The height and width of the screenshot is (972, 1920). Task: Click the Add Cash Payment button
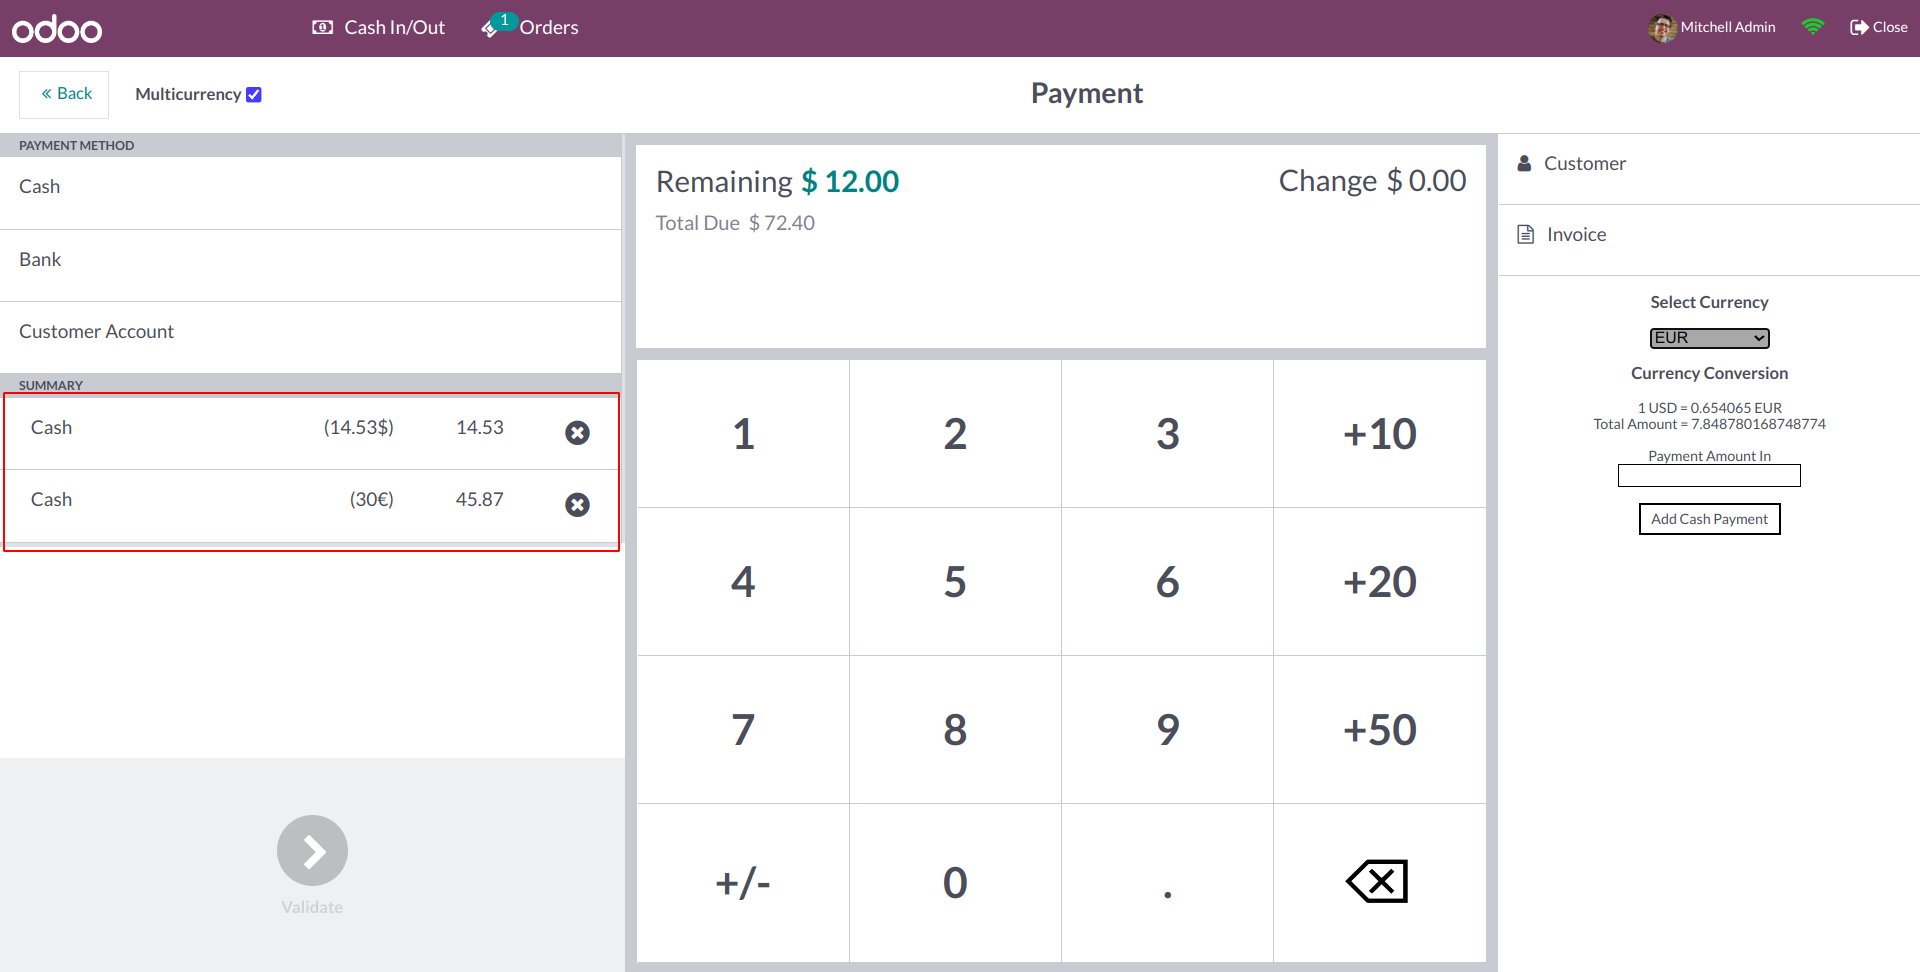click(1709, 519)
